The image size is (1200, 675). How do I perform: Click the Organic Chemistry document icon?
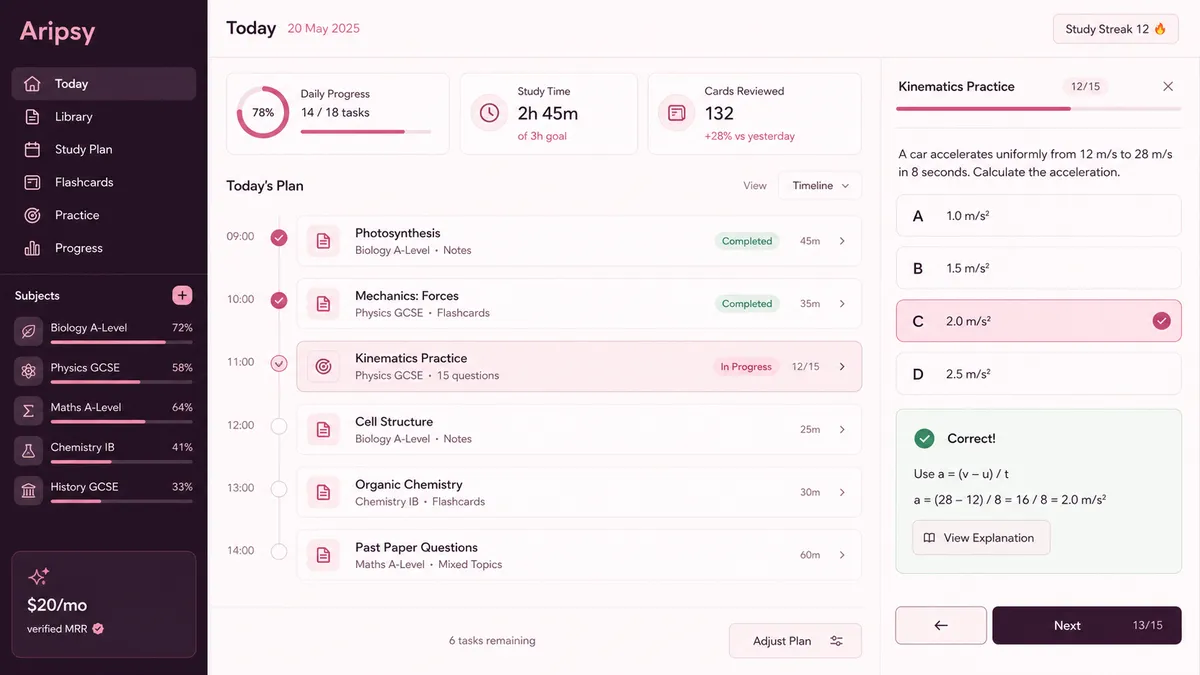323,492
